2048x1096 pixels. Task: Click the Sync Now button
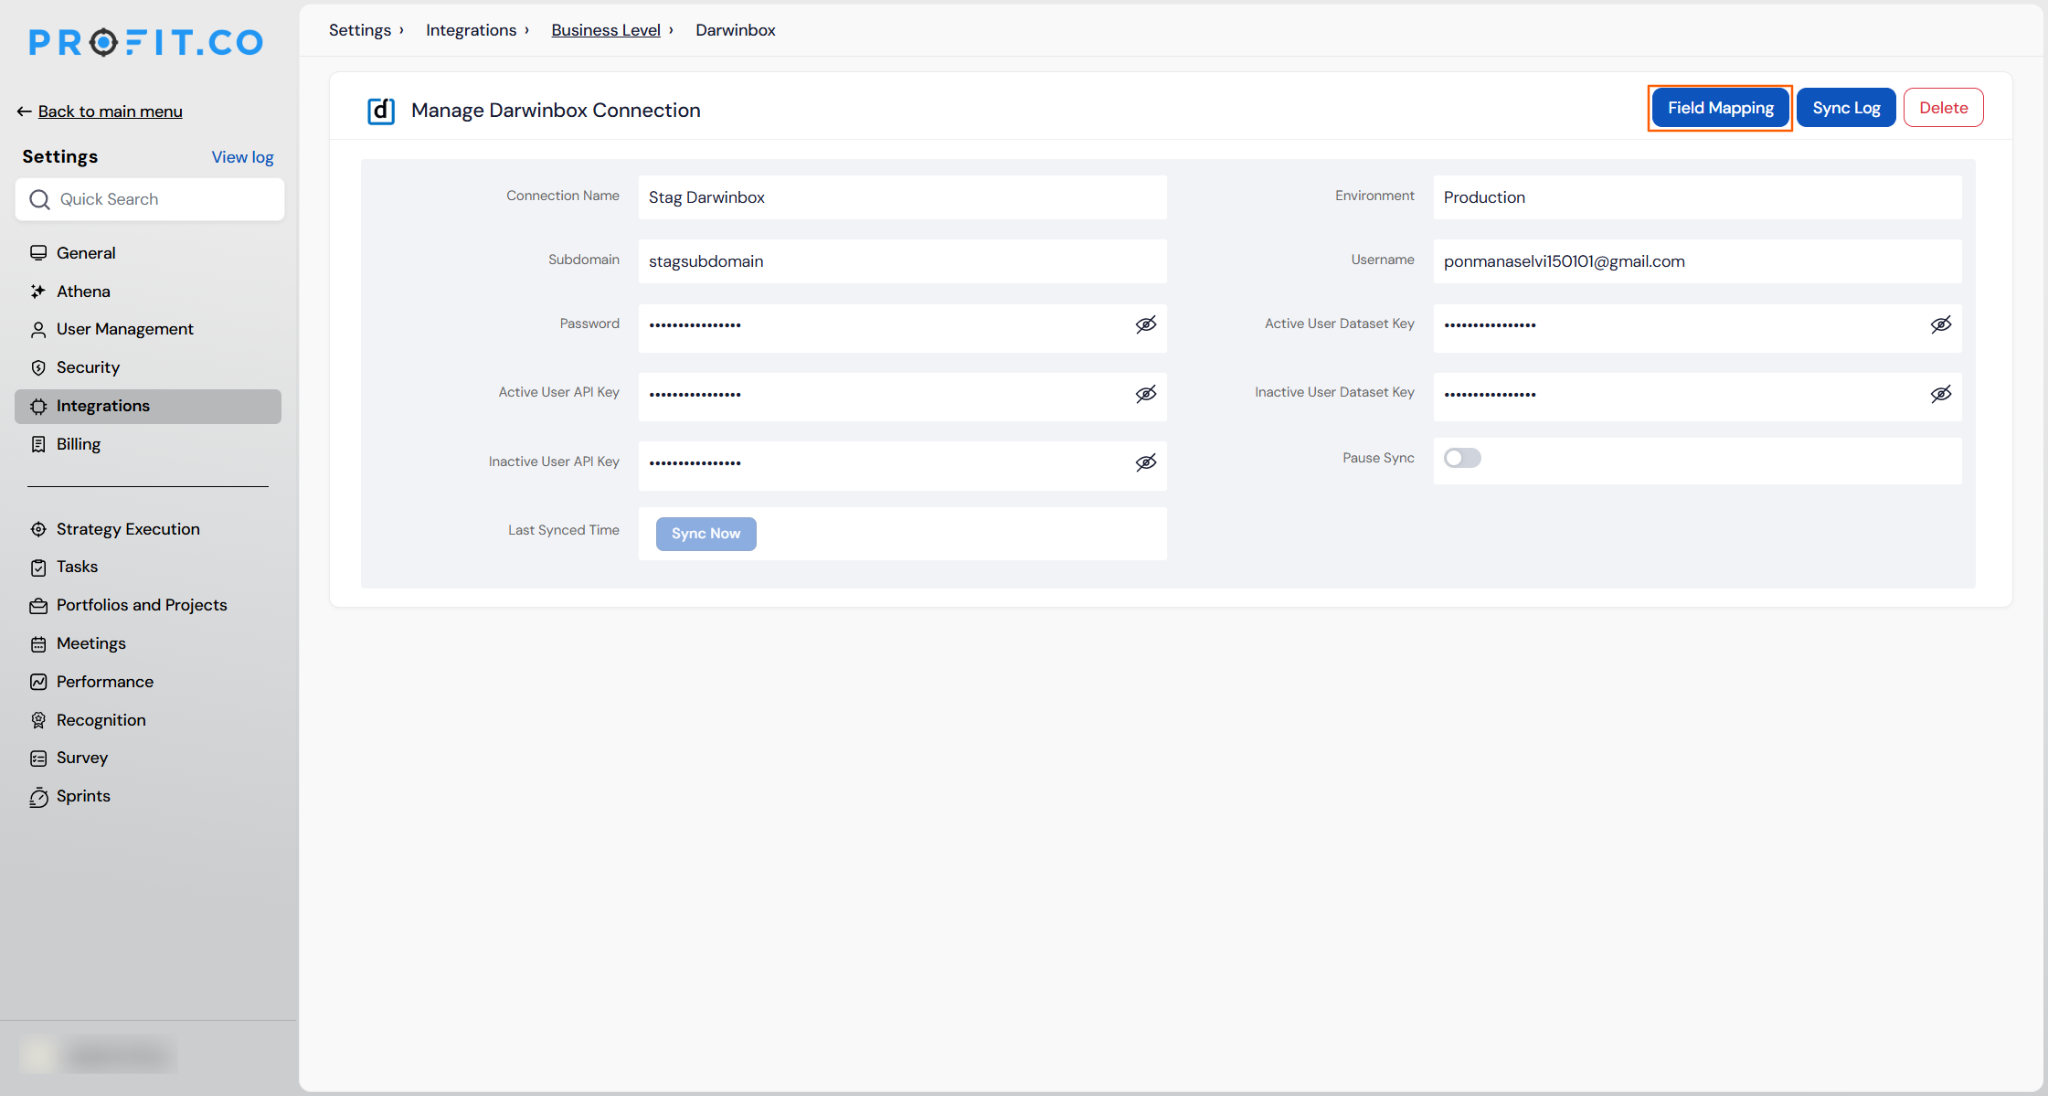(706, 534)
